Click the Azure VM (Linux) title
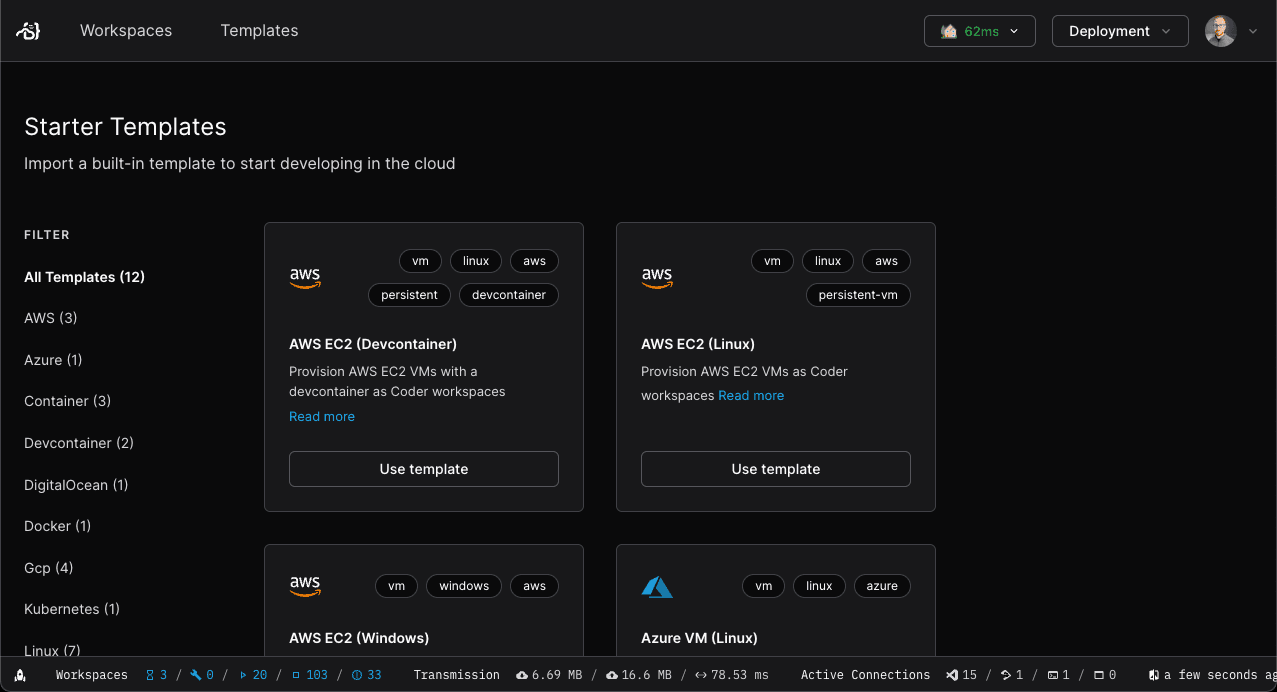The image size is (1277, 692). [699, 638]
